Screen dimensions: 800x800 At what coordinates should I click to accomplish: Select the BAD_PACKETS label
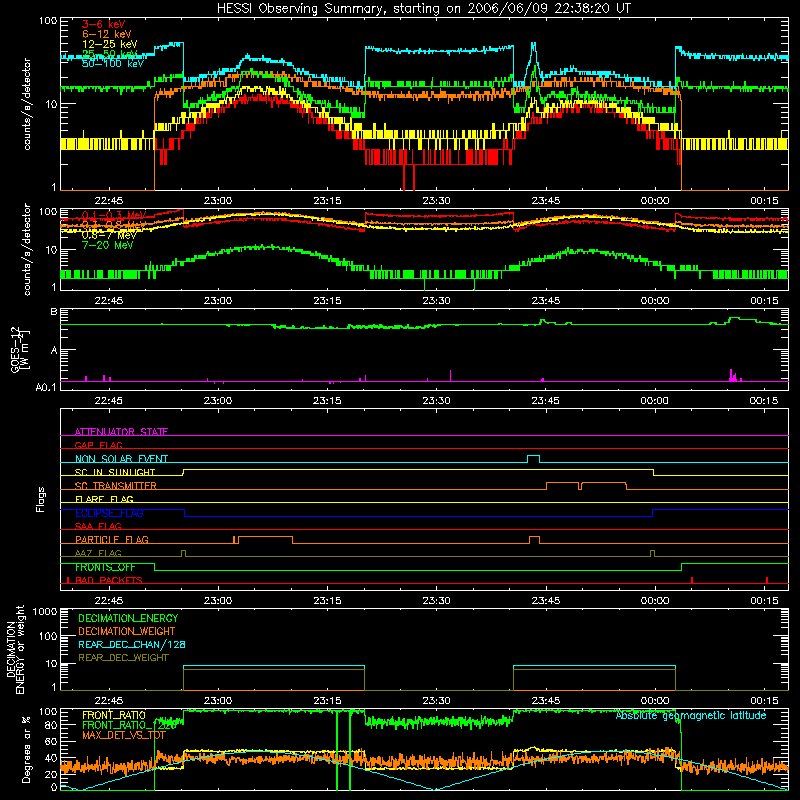pos(109,580)
